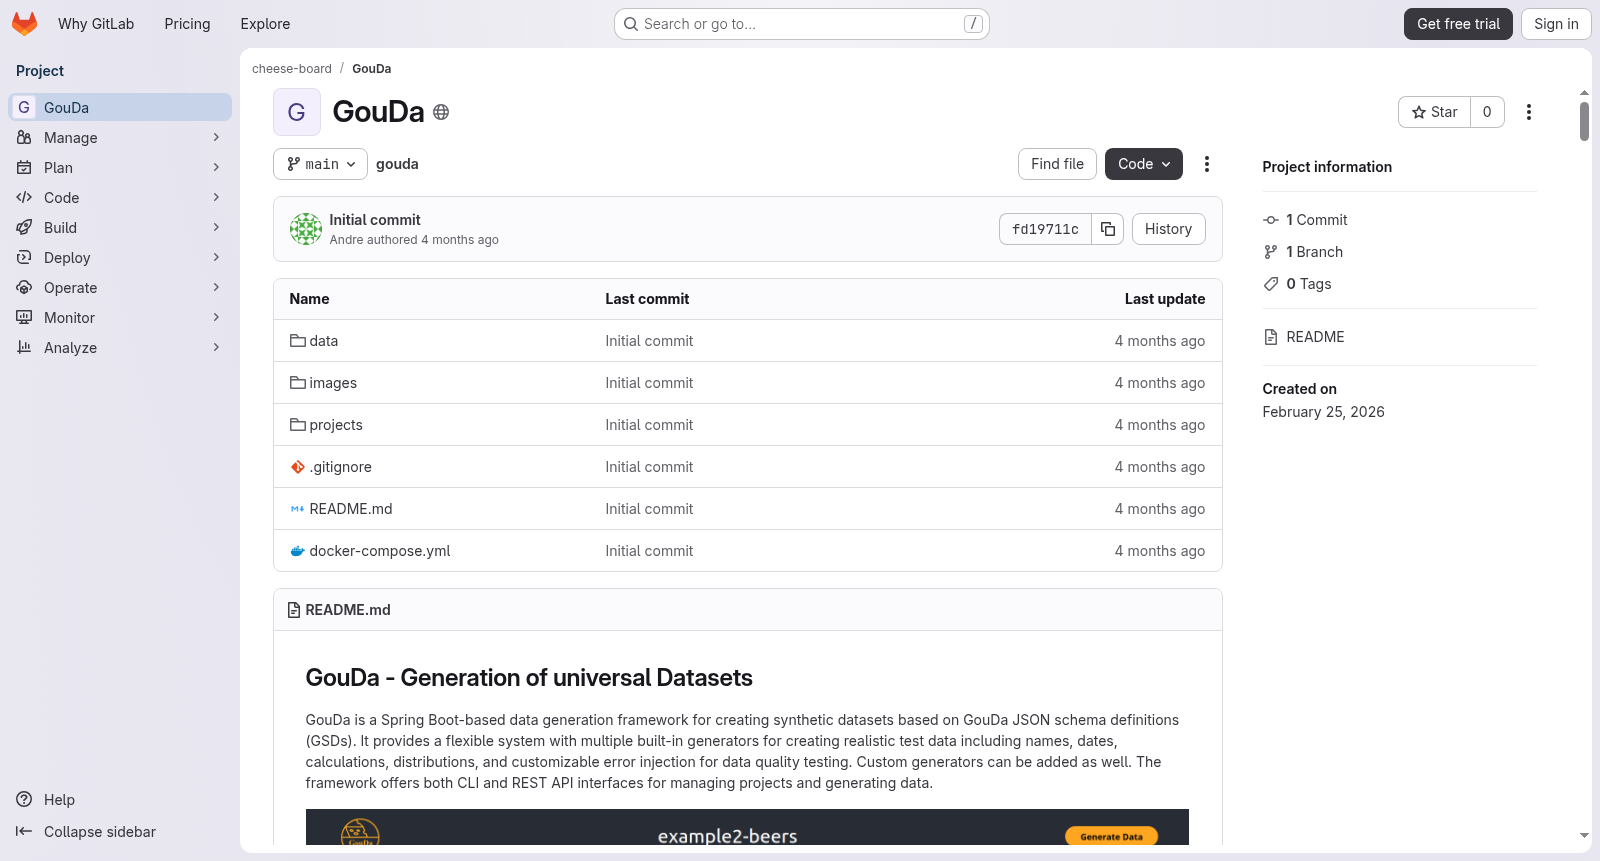The height and width of the screenshot is (861, 1600).
Task: Focus the Search or go to field
Action: point(802,24)
